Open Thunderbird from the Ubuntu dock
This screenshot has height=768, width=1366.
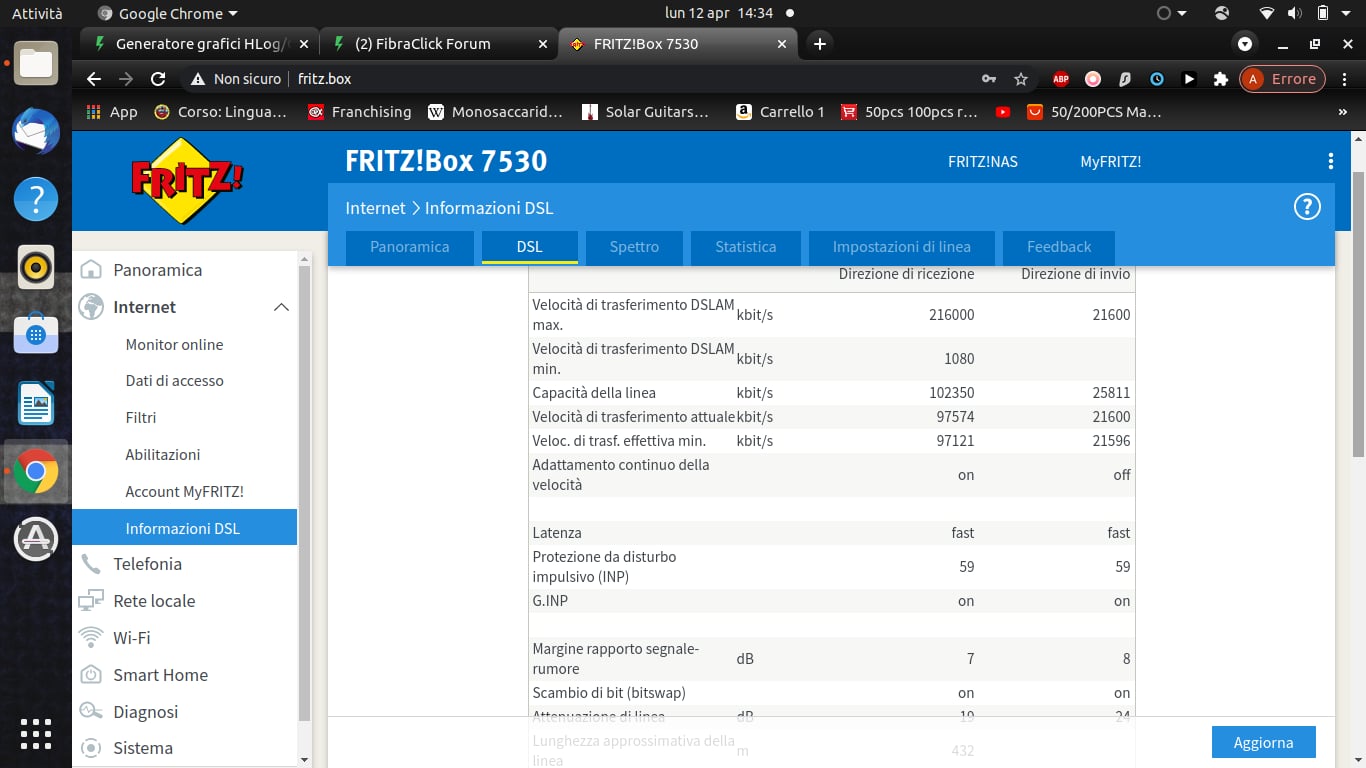click(36, 132)
